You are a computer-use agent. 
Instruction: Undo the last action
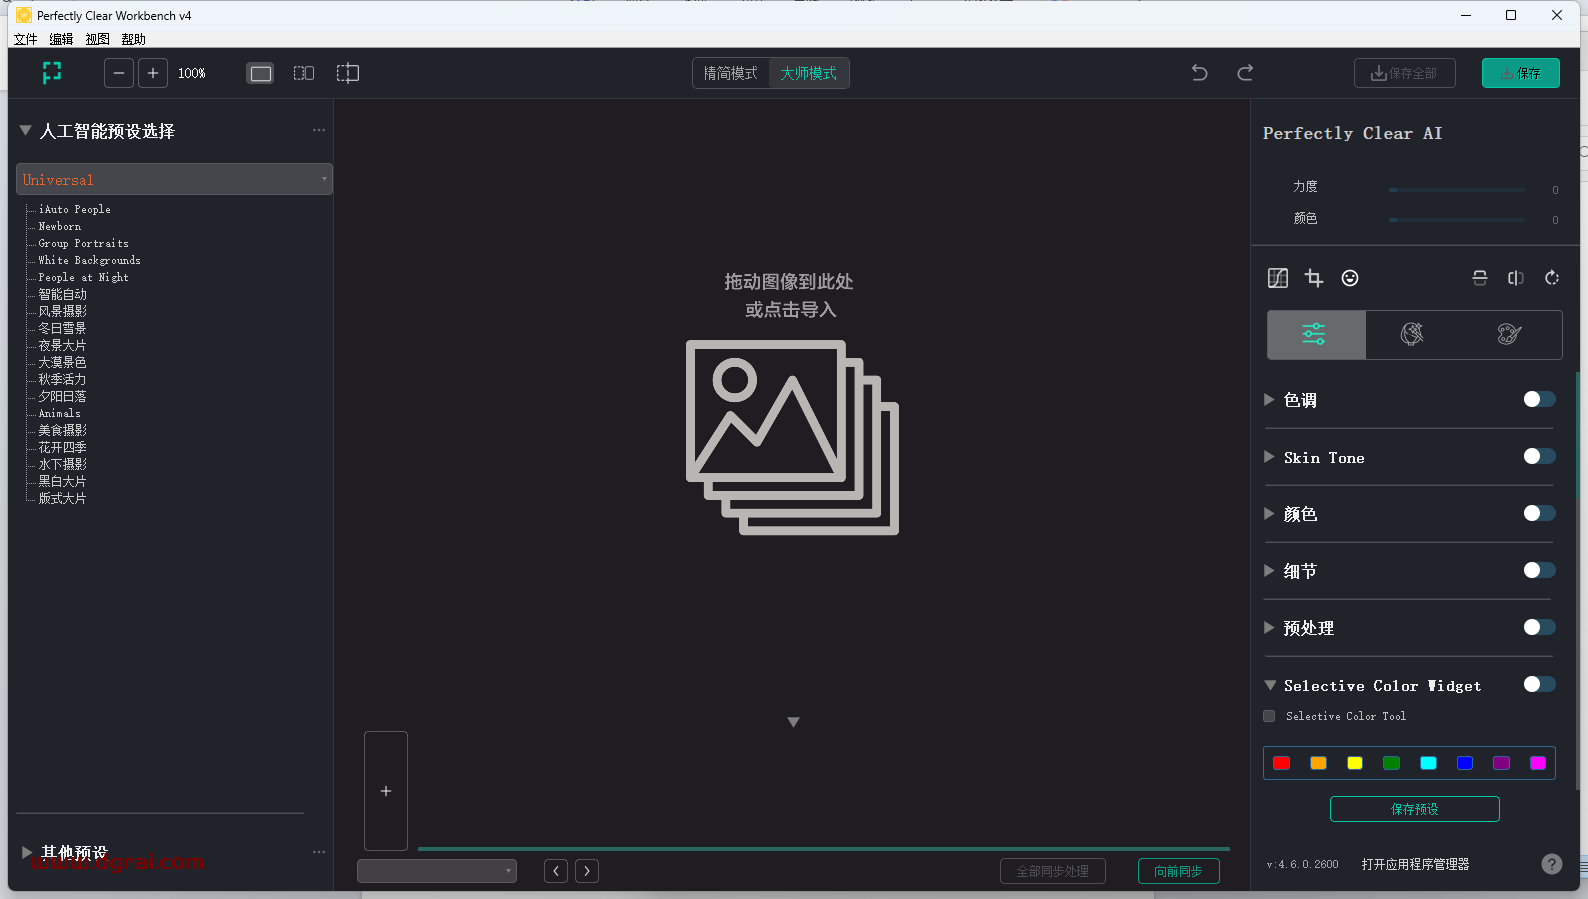point(1200,73)
